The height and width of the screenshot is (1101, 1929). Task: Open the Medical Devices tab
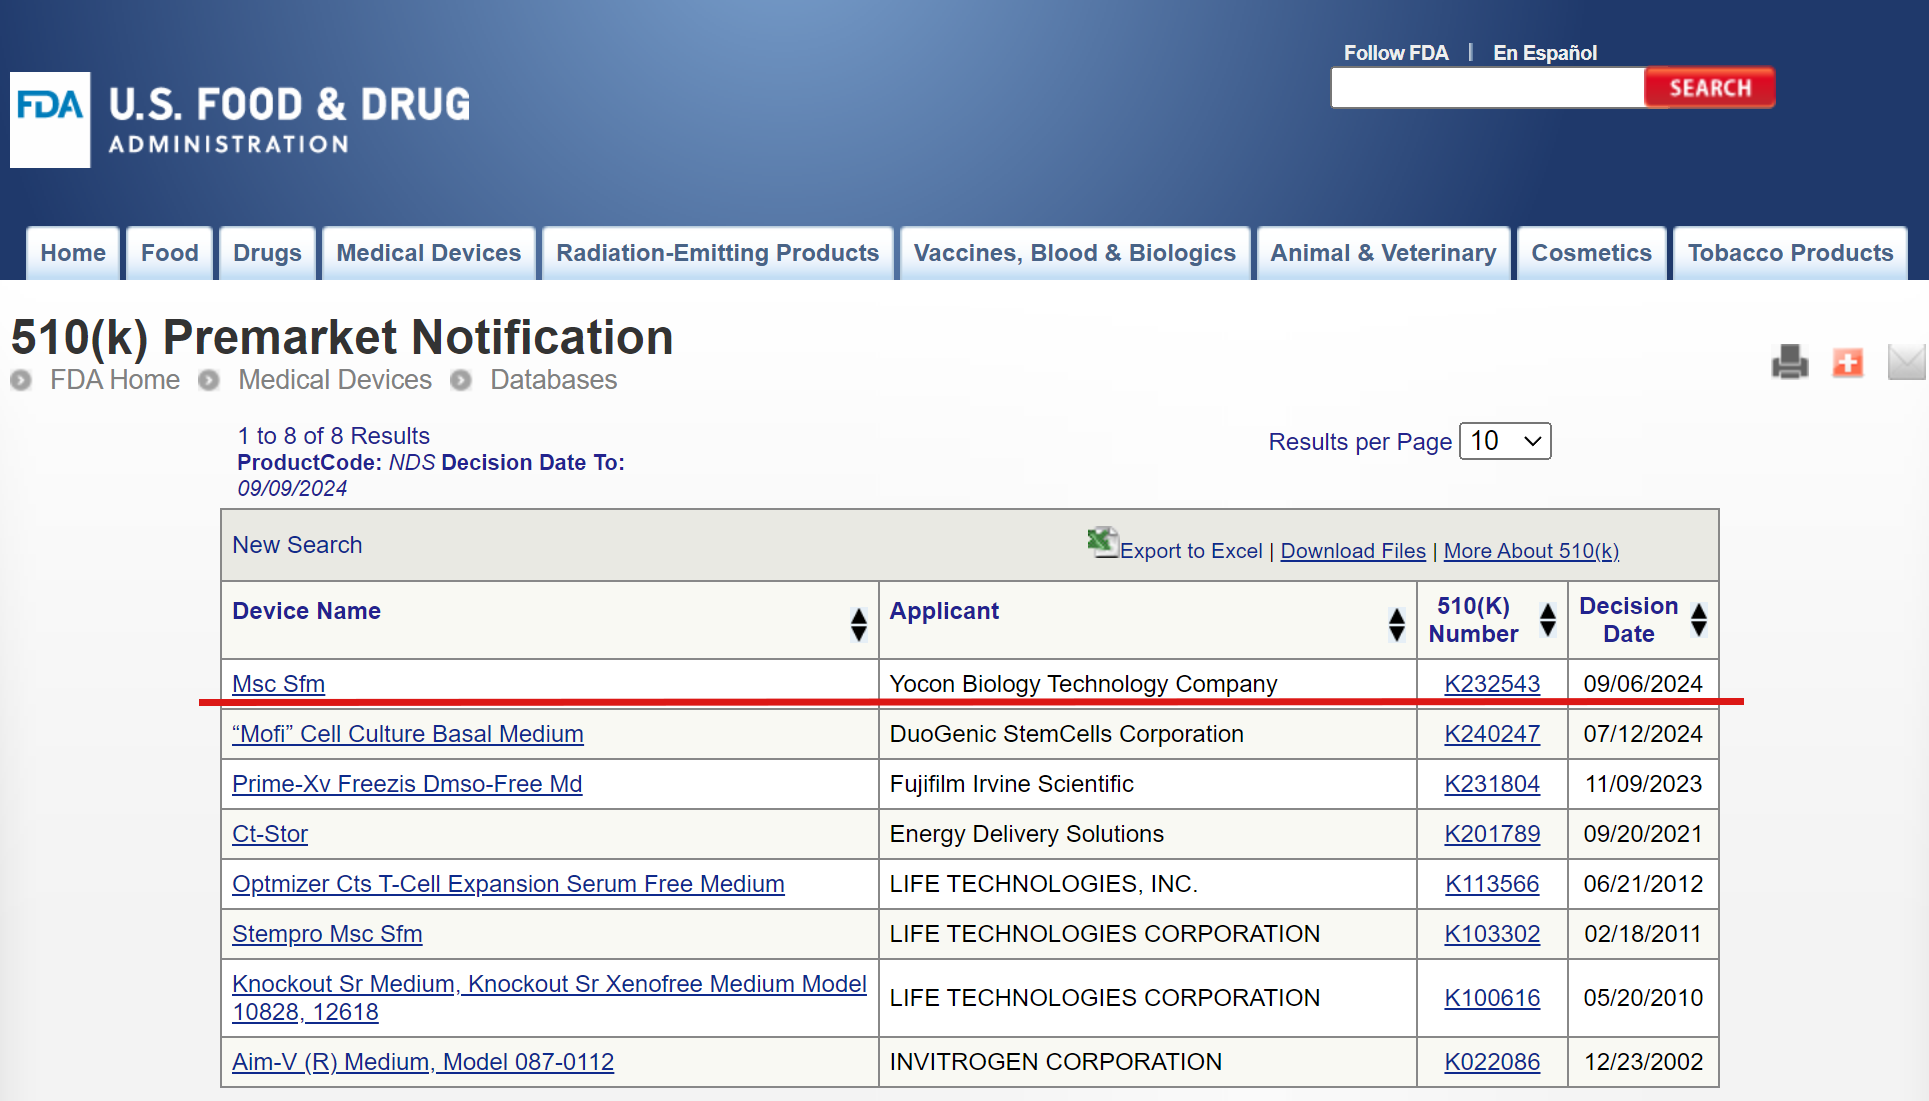pos(429,253)
